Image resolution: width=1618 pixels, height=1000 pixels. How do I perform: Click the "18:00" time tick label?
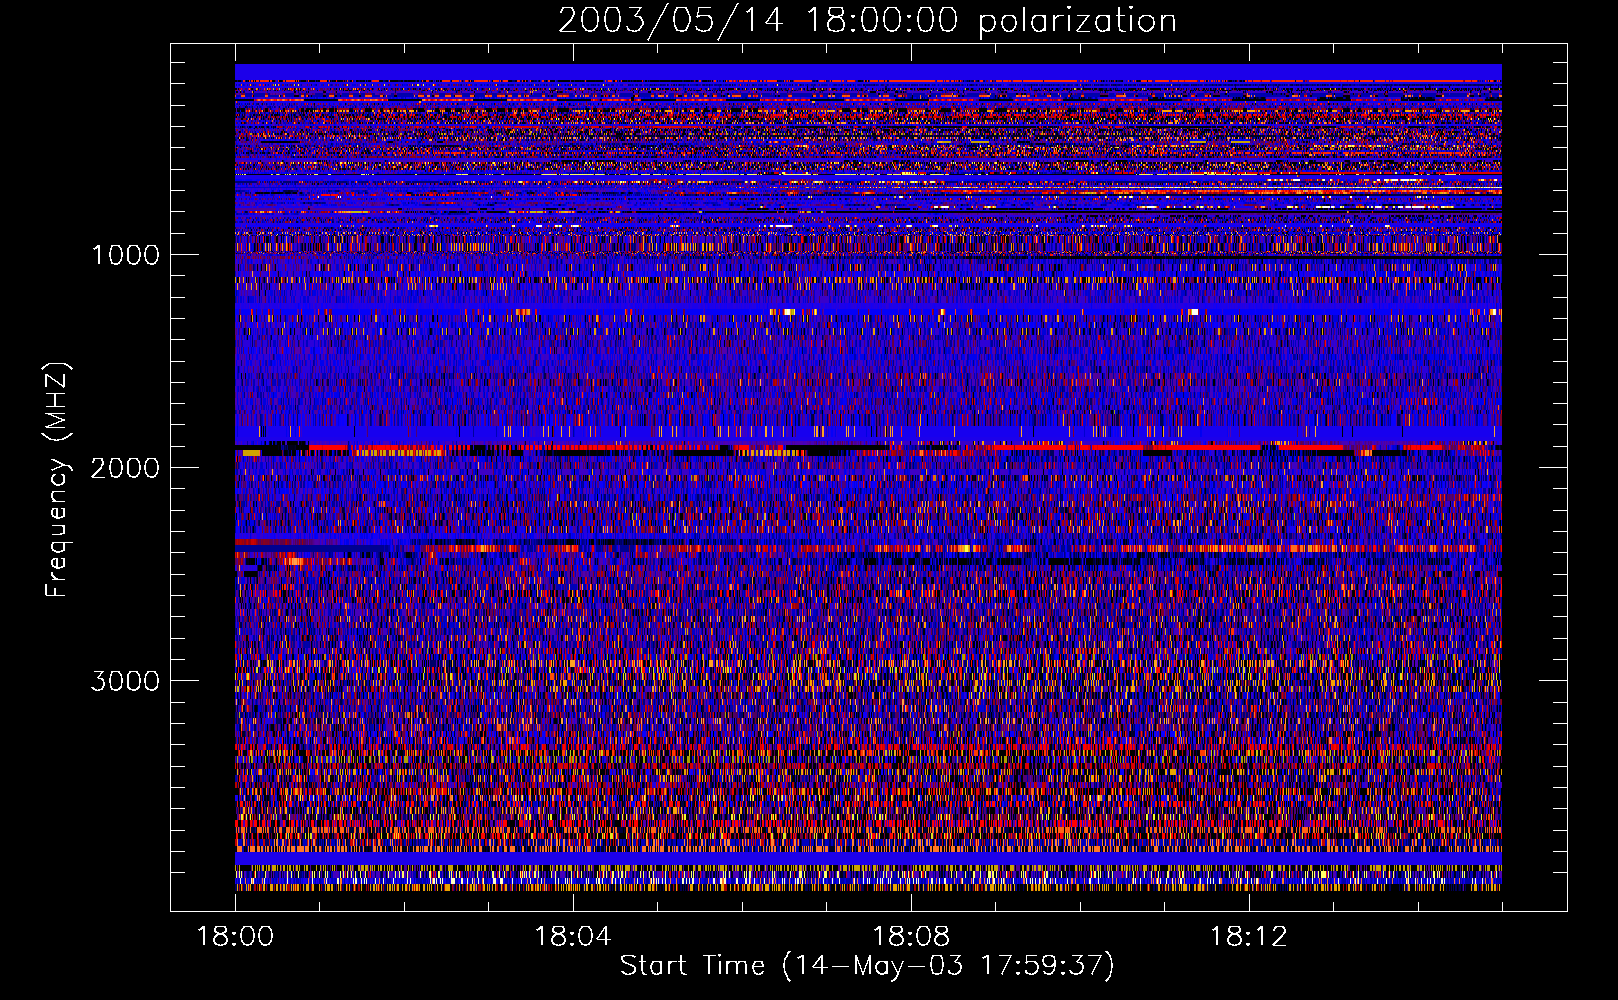235,937
